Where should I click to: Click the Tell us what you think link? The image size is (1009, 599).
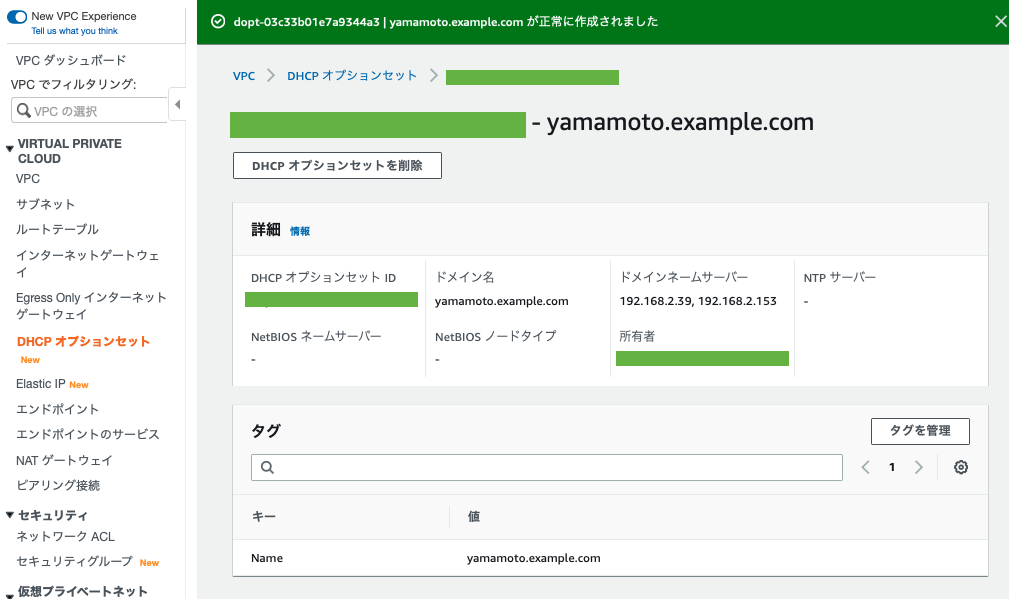74,31
